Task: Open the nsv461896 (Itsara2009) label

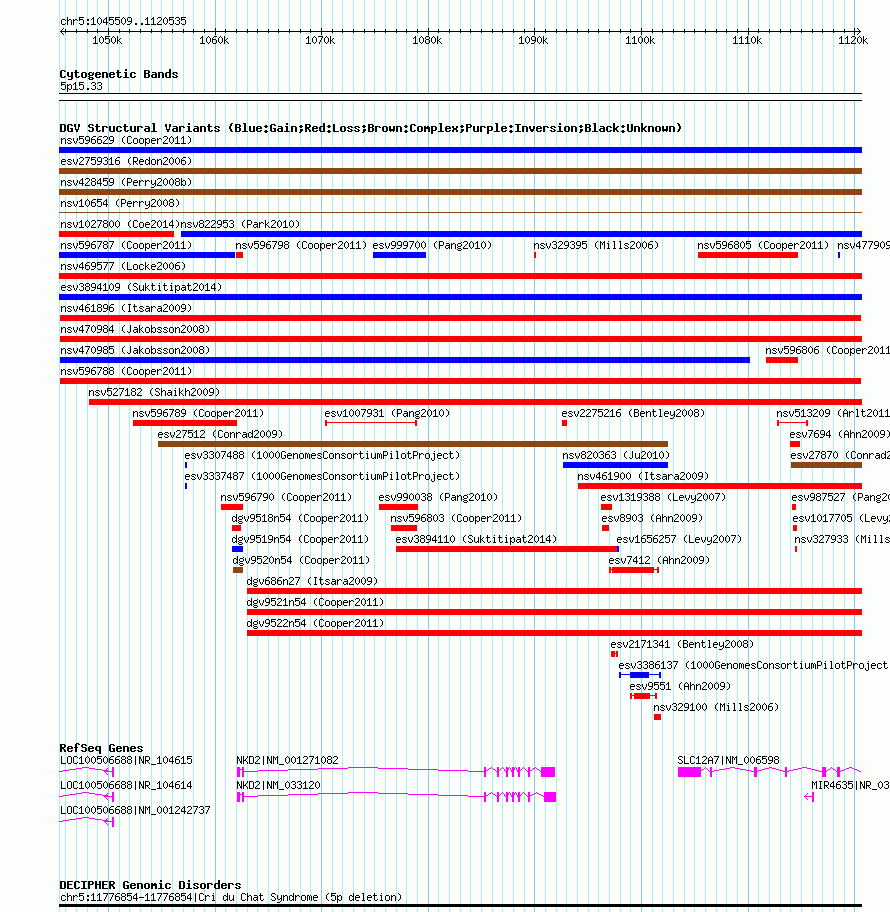Action: (126, 308)
